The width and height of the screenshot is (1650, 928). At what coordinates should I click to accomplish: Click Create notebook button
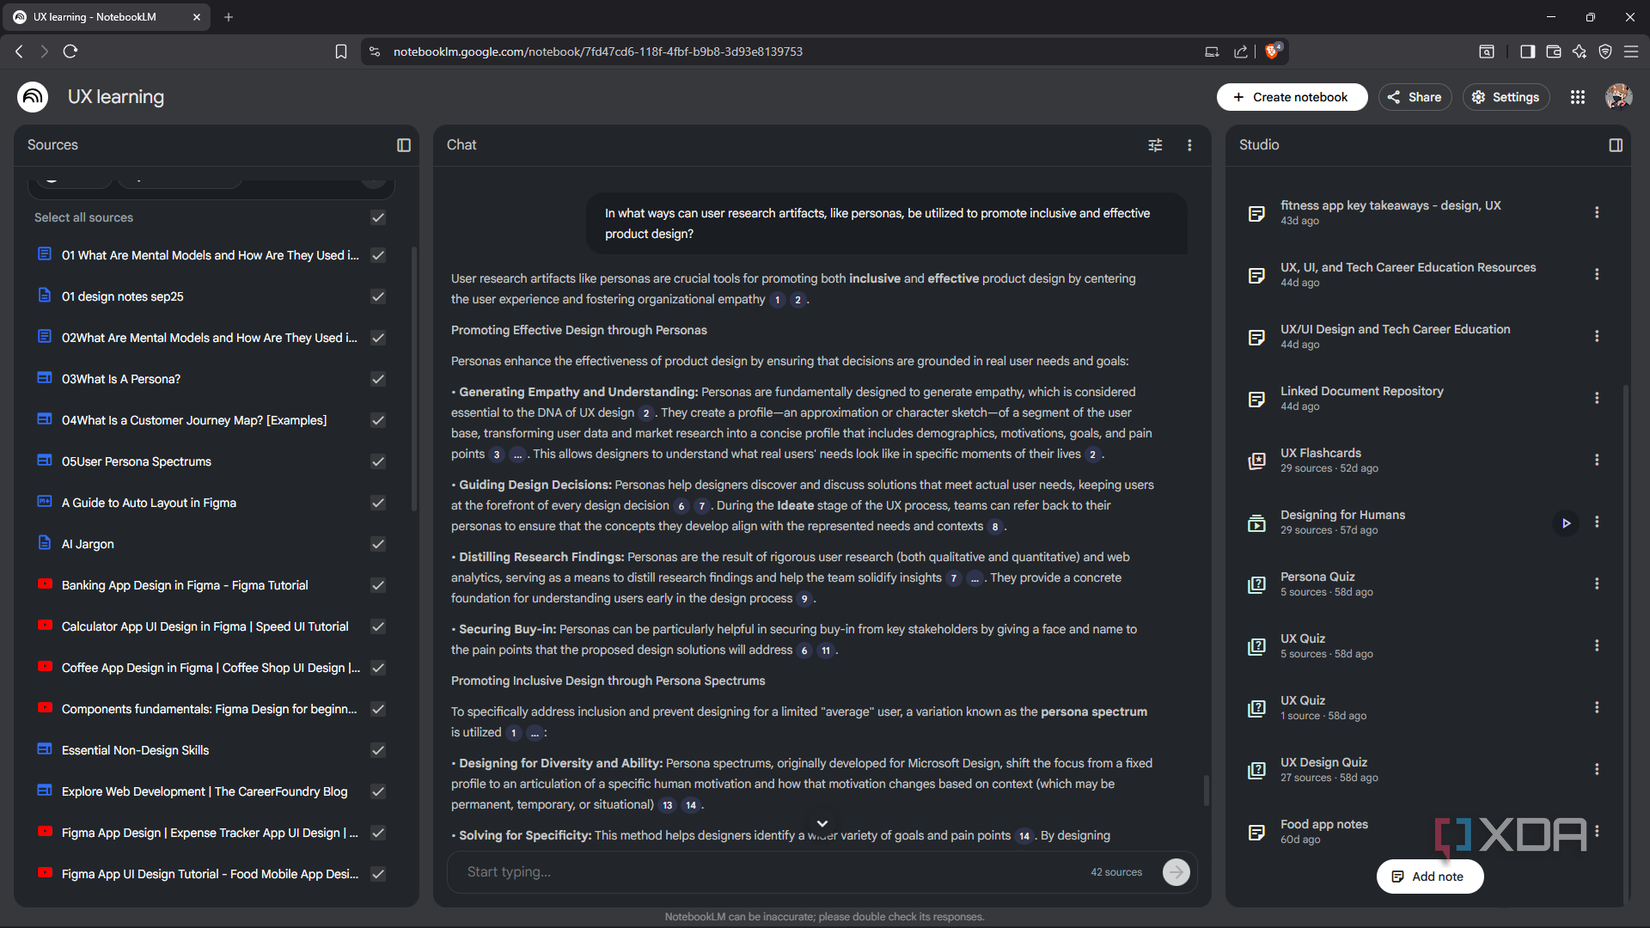[x=1291, y=97]
